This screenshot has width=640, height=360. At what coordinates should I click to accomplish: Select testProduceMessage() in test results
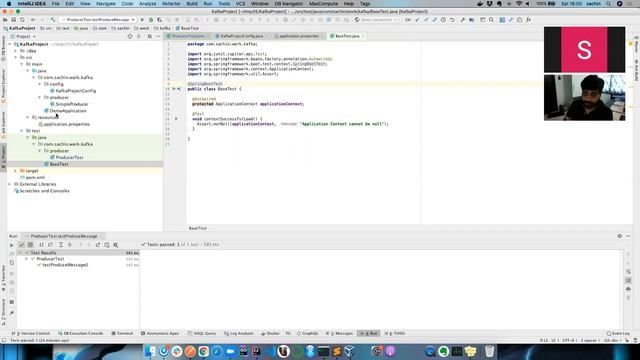65,265
